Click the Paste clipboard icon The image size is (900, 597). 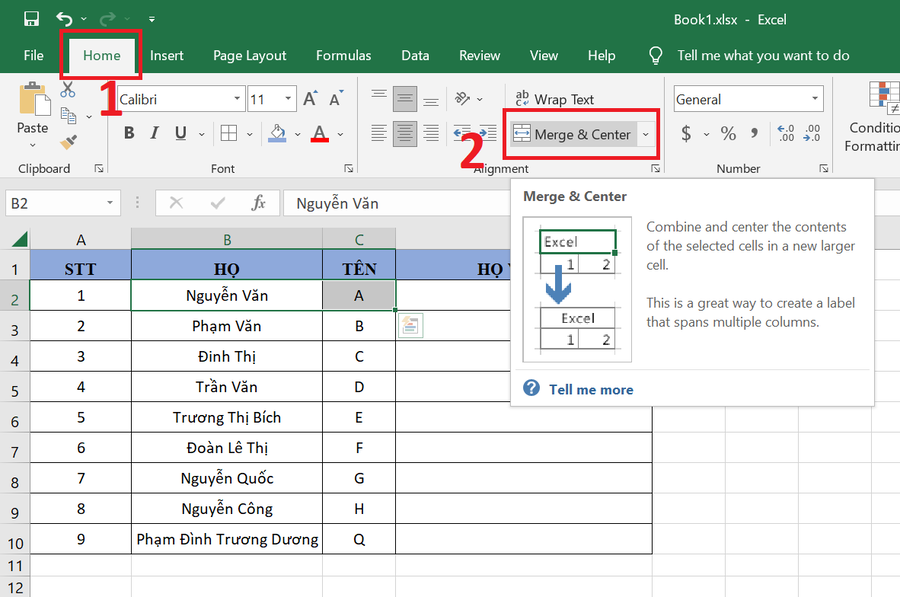(33, 100)
